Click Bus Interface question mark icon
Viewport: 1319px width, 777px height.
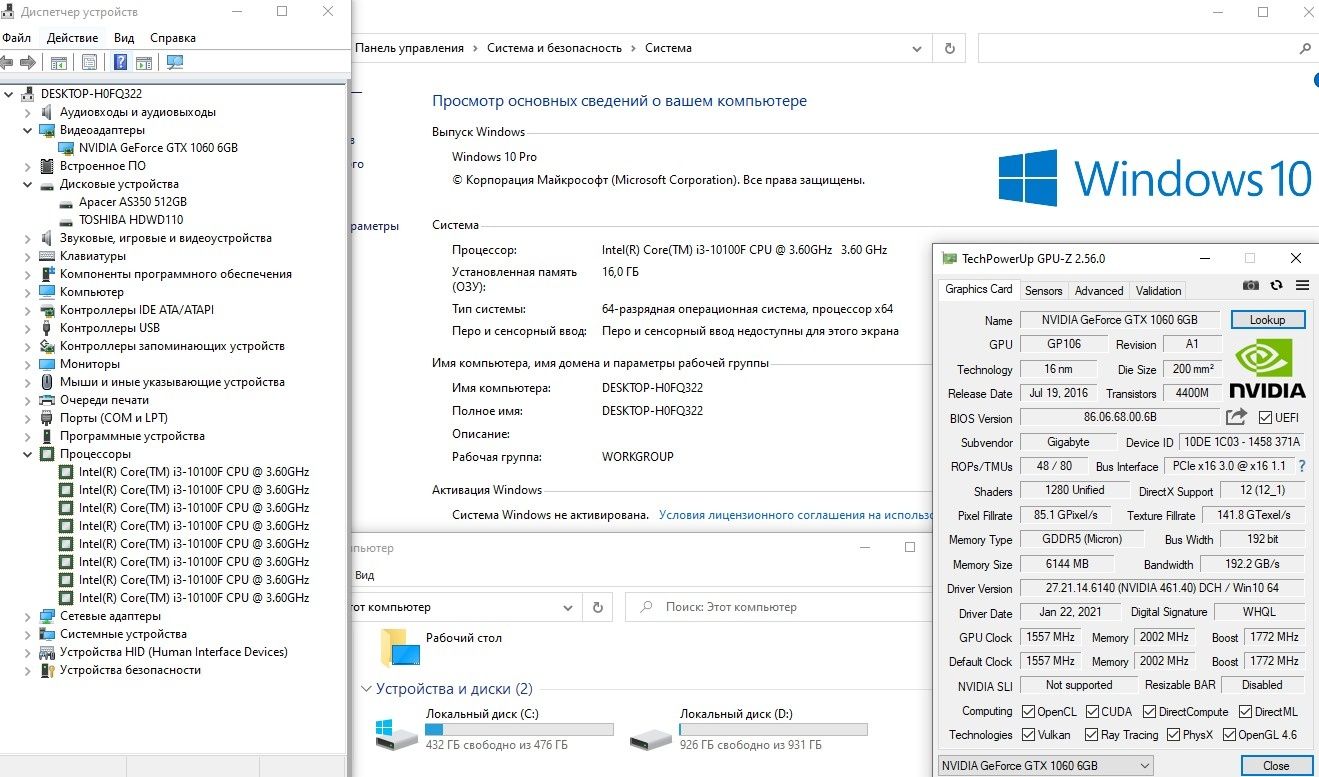tap(1302, 466)
